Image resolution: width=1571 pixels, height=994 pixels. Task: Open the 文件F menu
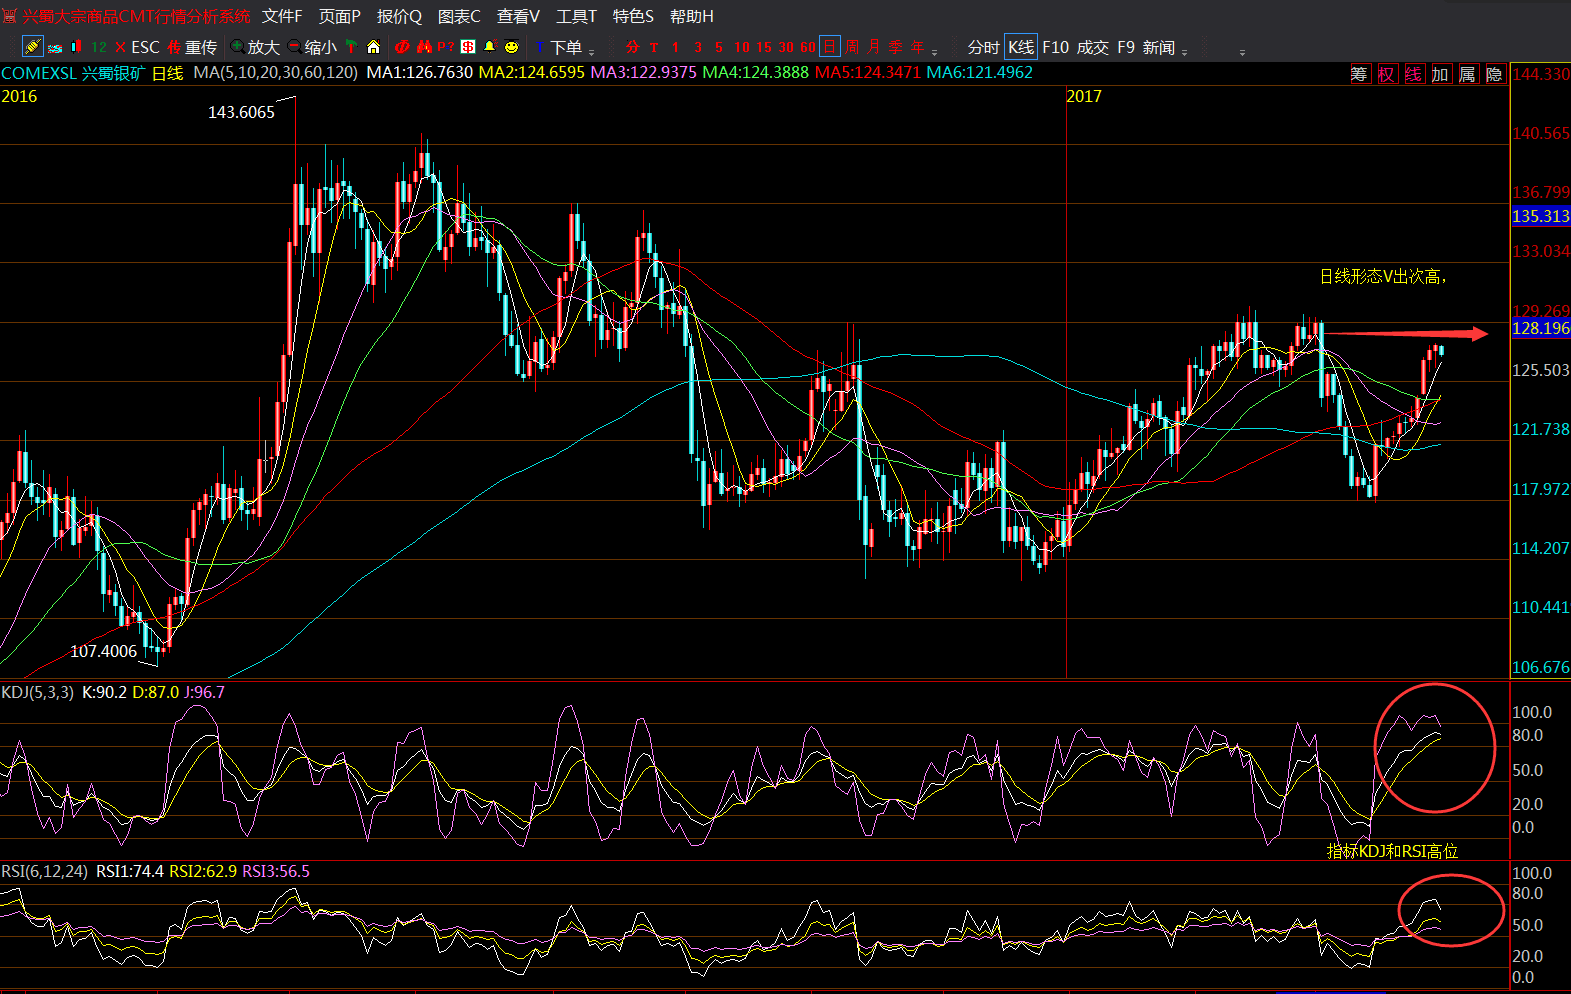coord(282,16)
